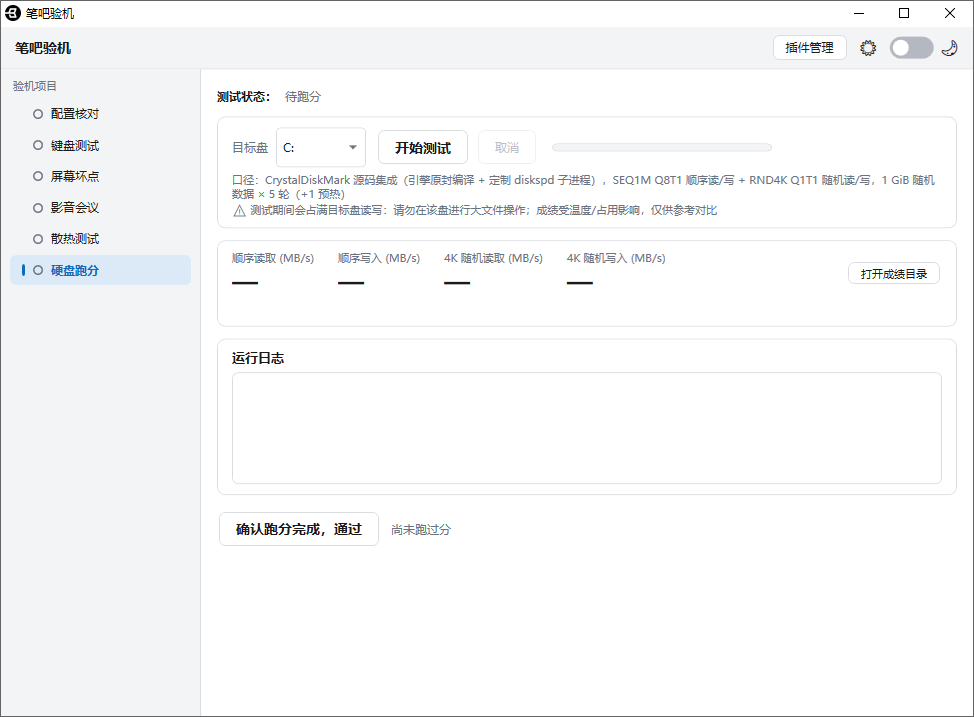Click the 4K 随机读取 (MB/s) label
Screen dimensions: 974x717
coord(493,258)
